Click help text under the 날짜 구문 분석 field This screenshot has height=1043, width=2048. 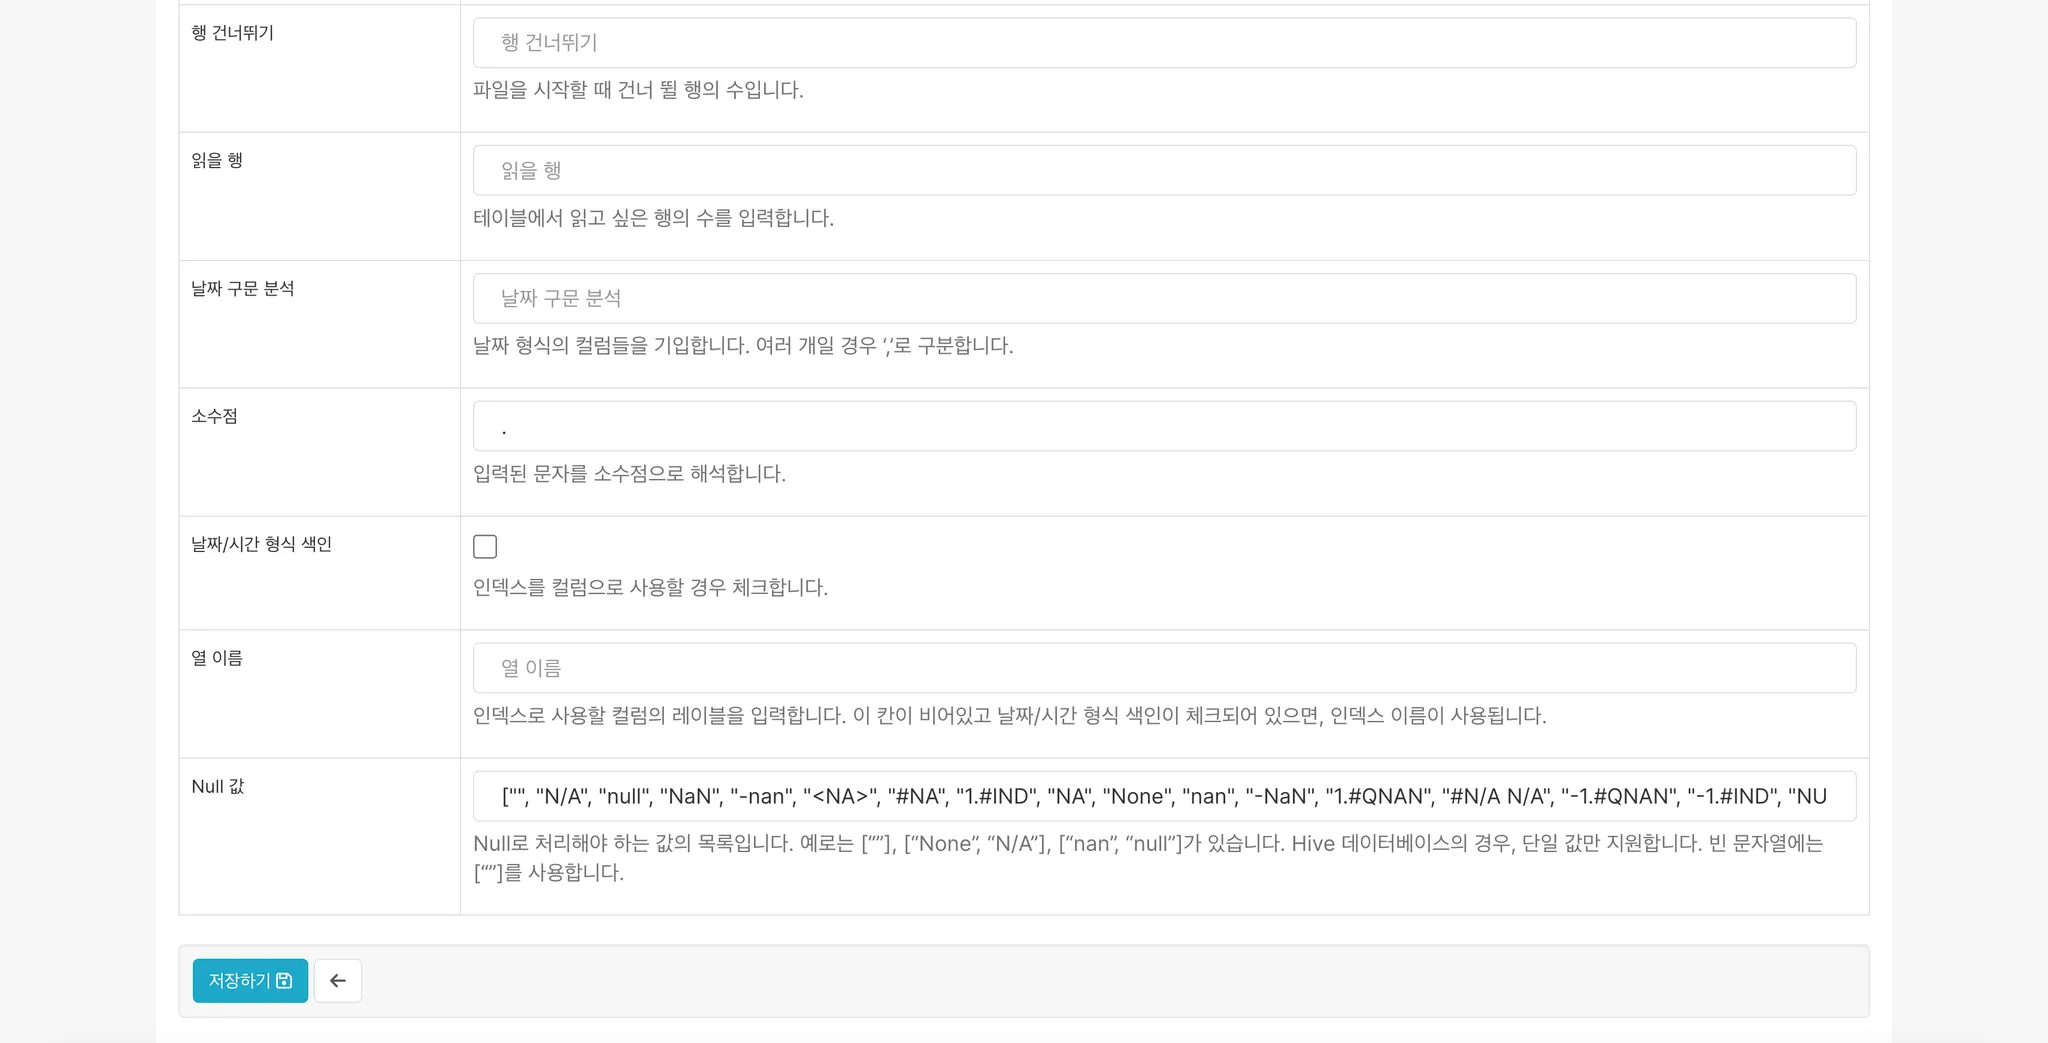pos(742,346)
